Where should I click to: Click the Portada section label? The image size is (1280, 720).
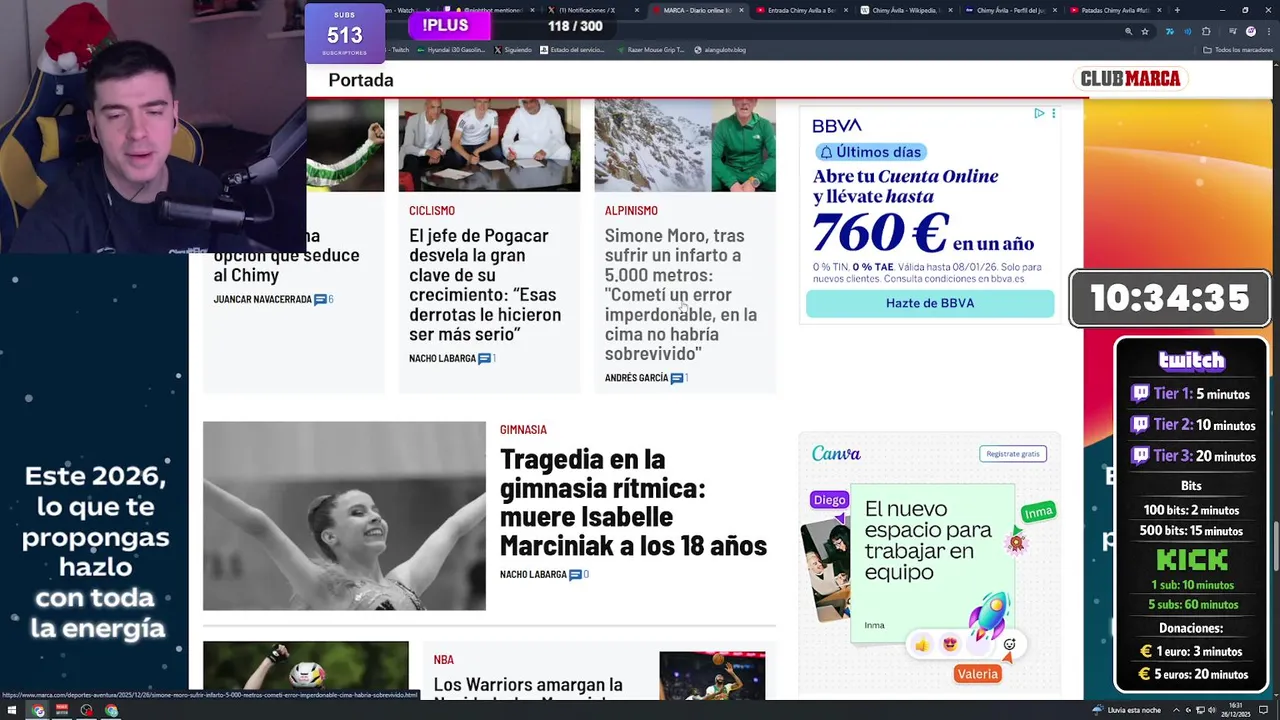tap(361, 80)
